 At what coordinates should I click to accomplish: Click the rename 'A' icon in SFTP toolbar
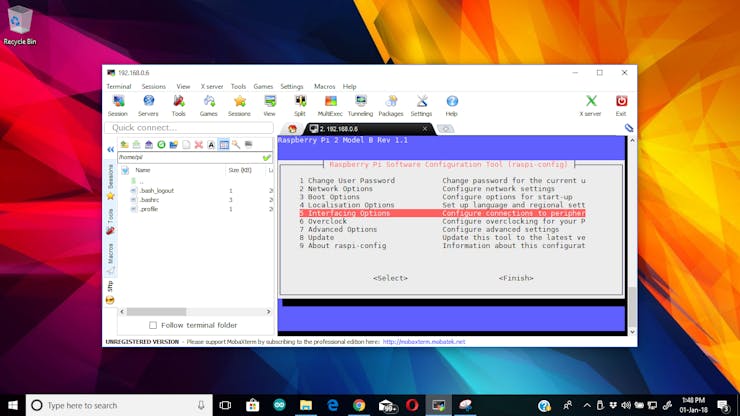pos(211,144)
